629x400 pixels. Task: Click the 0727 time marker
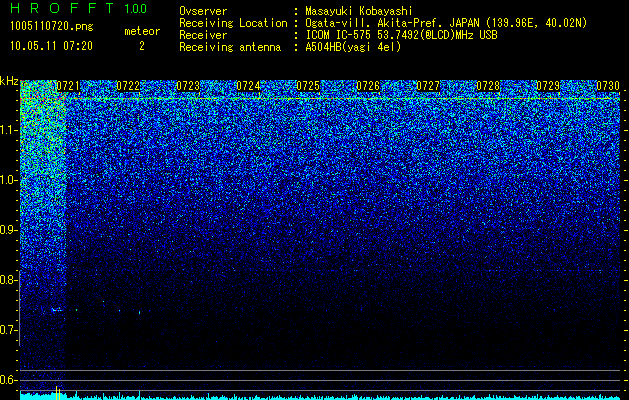point(428,86)
